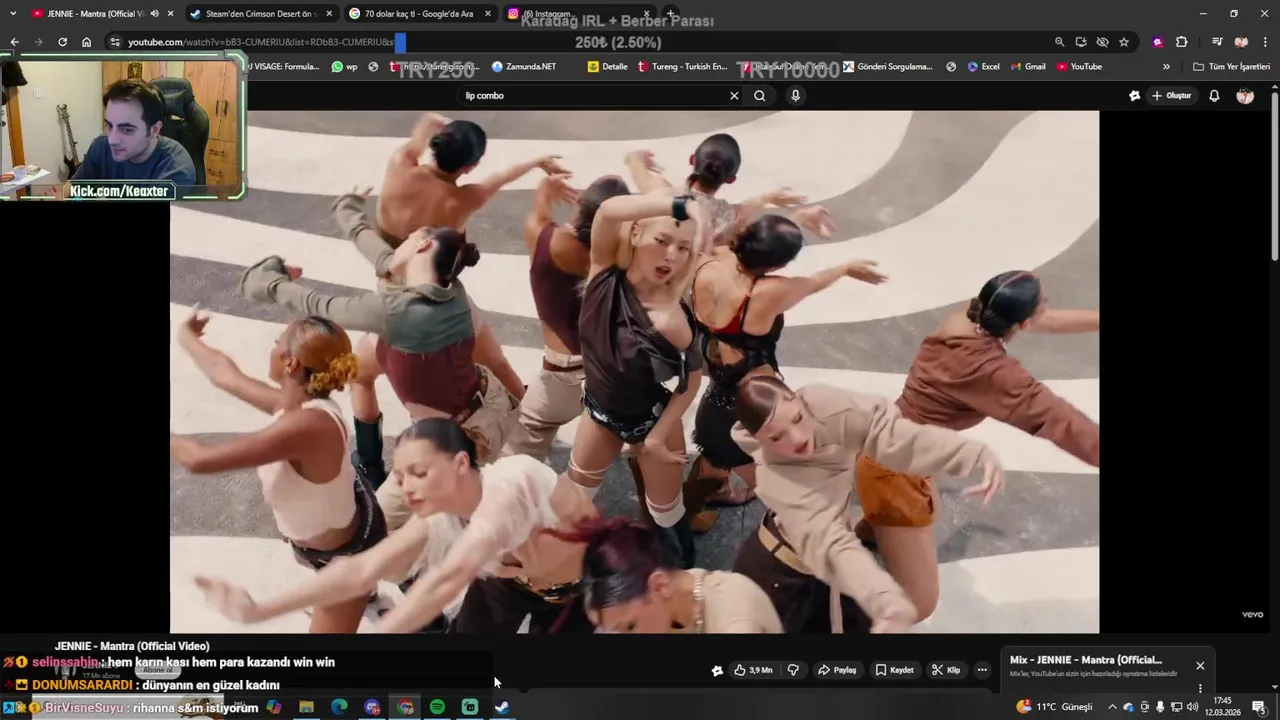Viewport: 1280px width, 720px height.
Task: Mute the JENNIE tab audio icon
Action: pyautogui.click(x=154, y=14)
